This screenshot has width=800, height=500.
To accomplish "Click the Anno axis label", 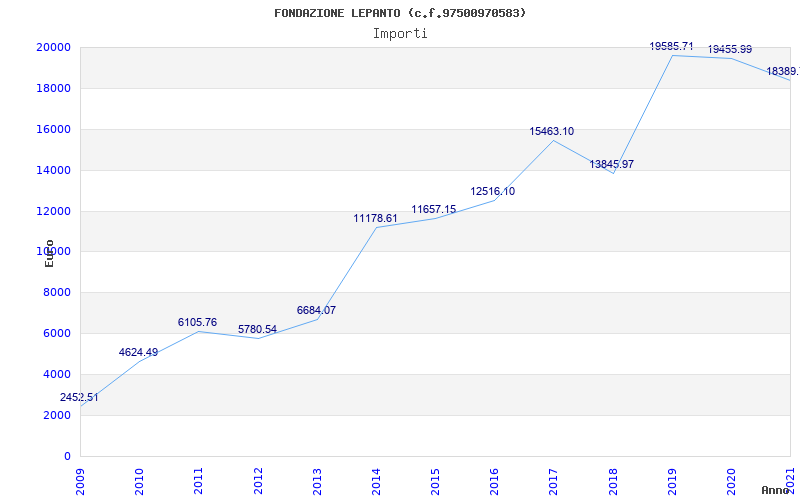I will pos(776,490).
